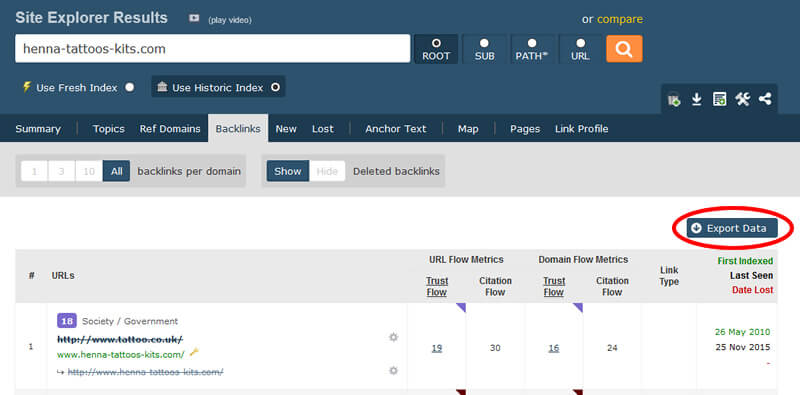The height and width of the screenshot is (395, 800).
Task: Open the Topics tab
Action: (109, 129)
